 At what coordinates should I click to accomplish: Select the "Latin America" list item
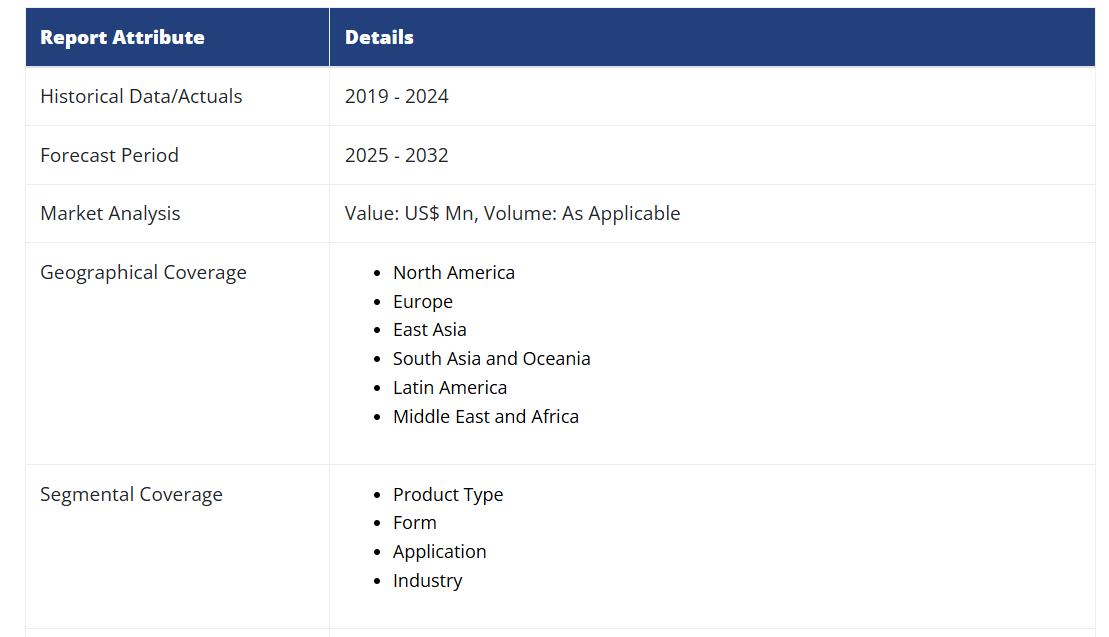click(450, 388)
